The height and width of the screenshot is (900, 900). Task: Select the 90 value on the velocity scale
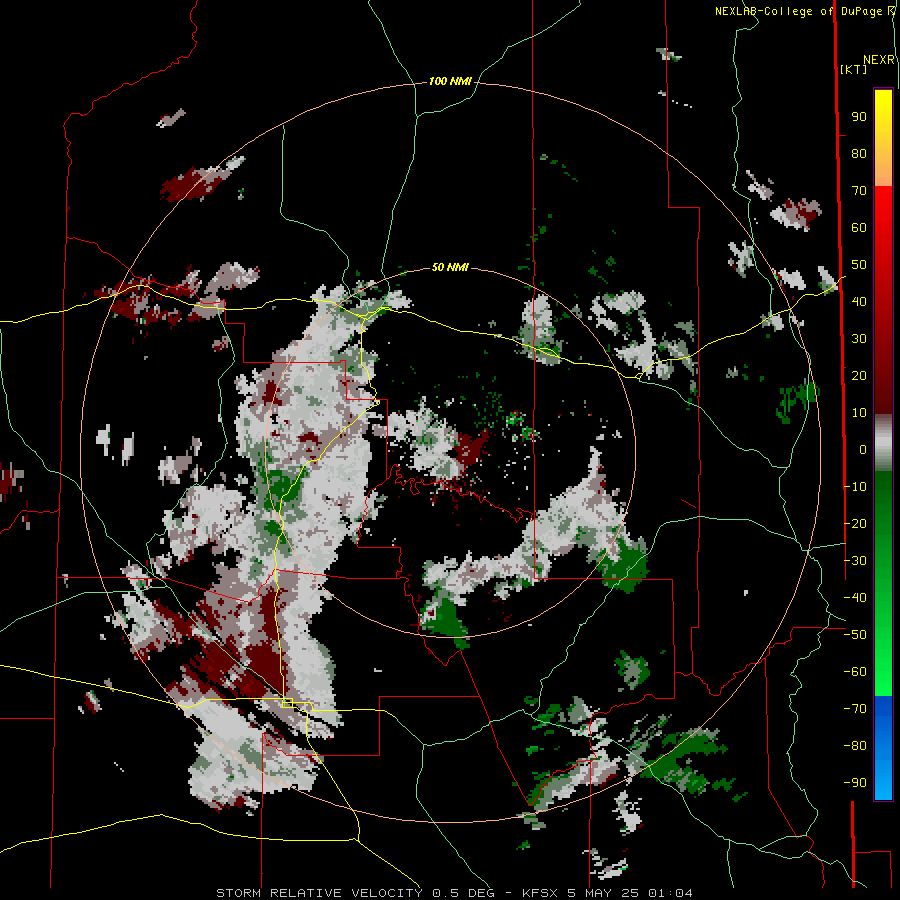[859, 117]
